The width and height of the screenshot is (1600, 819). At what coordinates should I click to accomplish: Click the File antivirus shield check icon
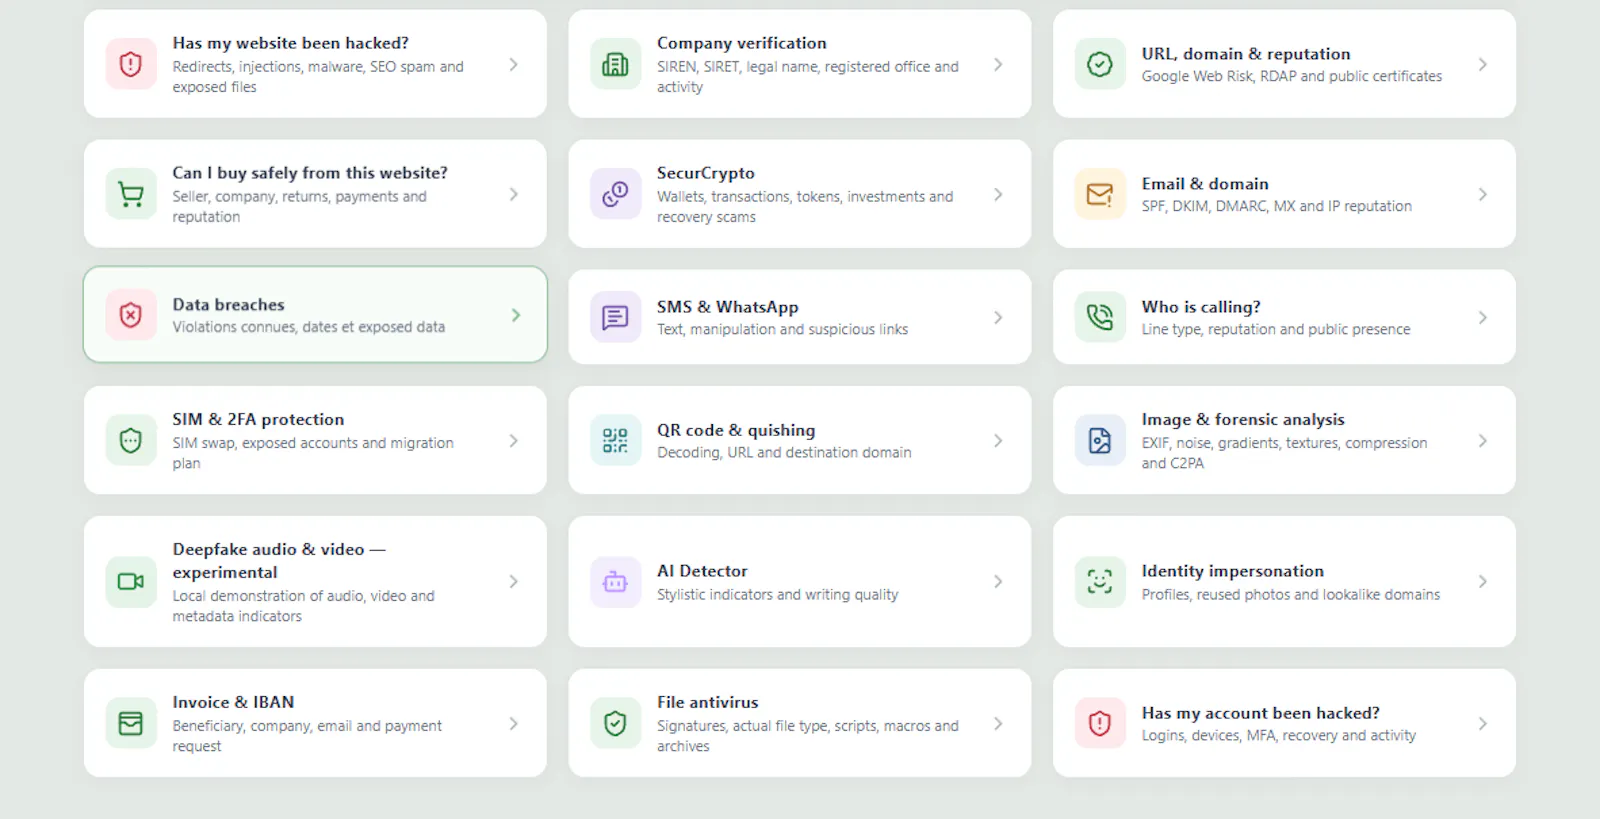615,723
